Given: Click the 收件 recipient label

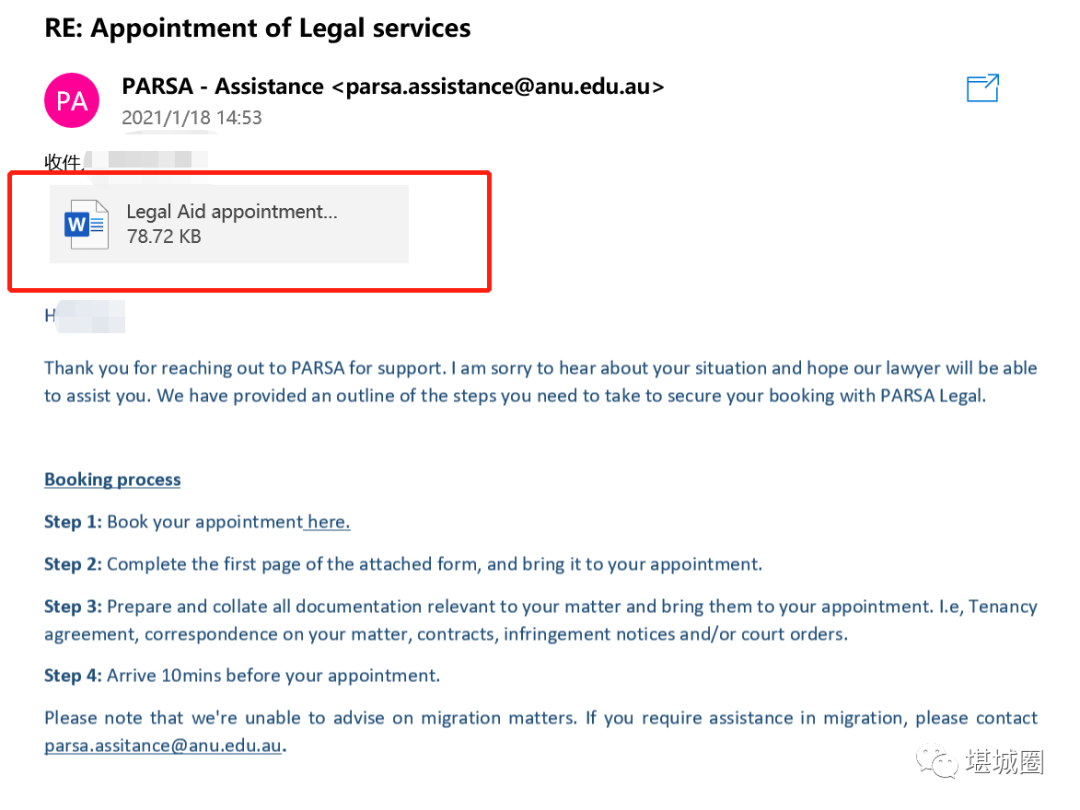Looking at the screenshot, I should (63, 163).
